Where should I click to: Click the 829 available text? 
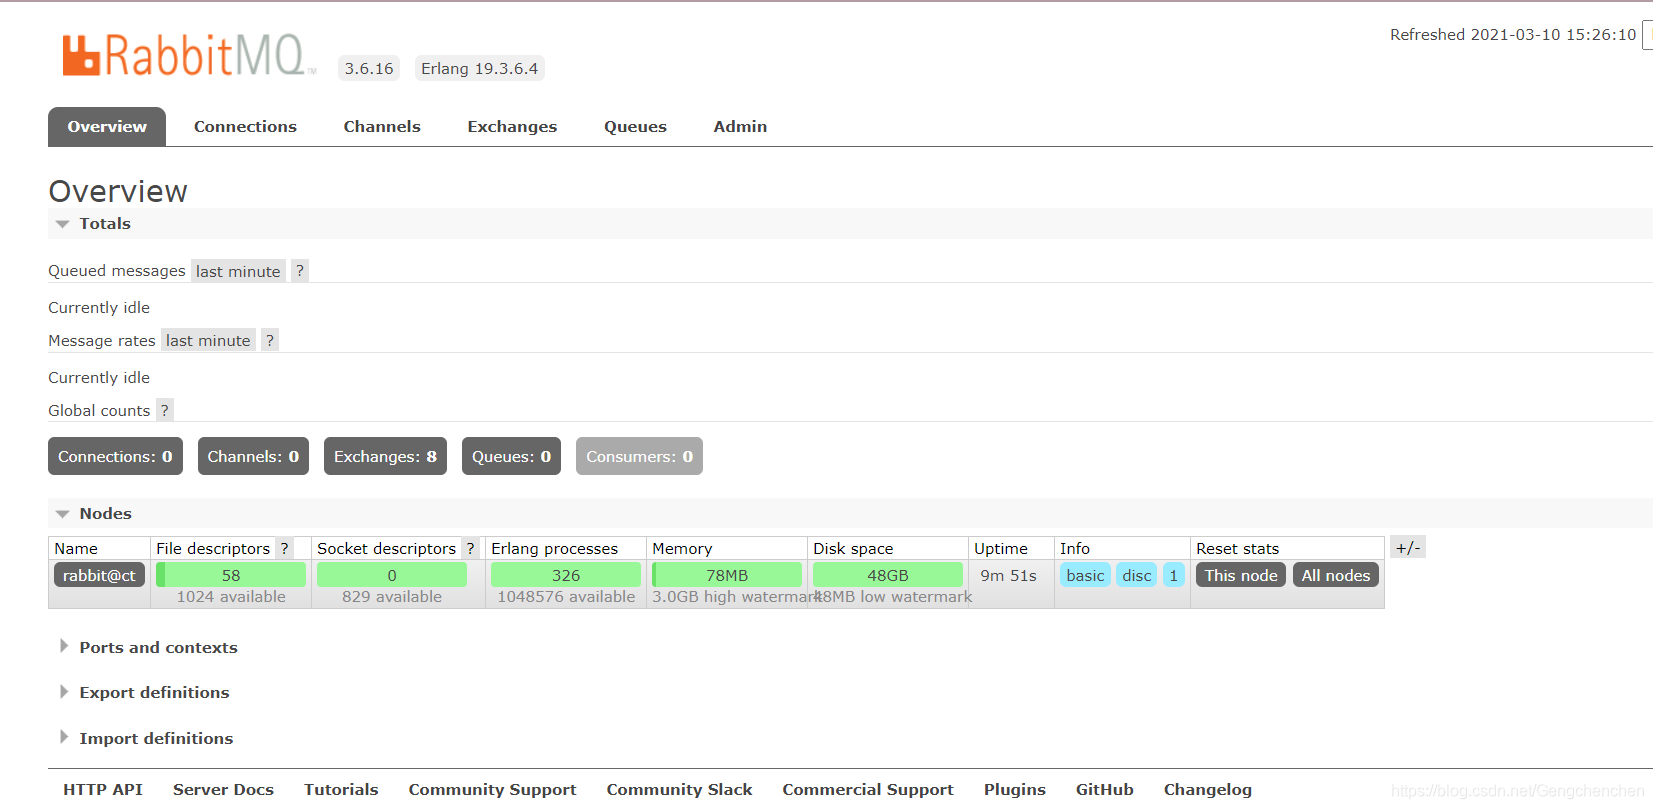point(392,596)
